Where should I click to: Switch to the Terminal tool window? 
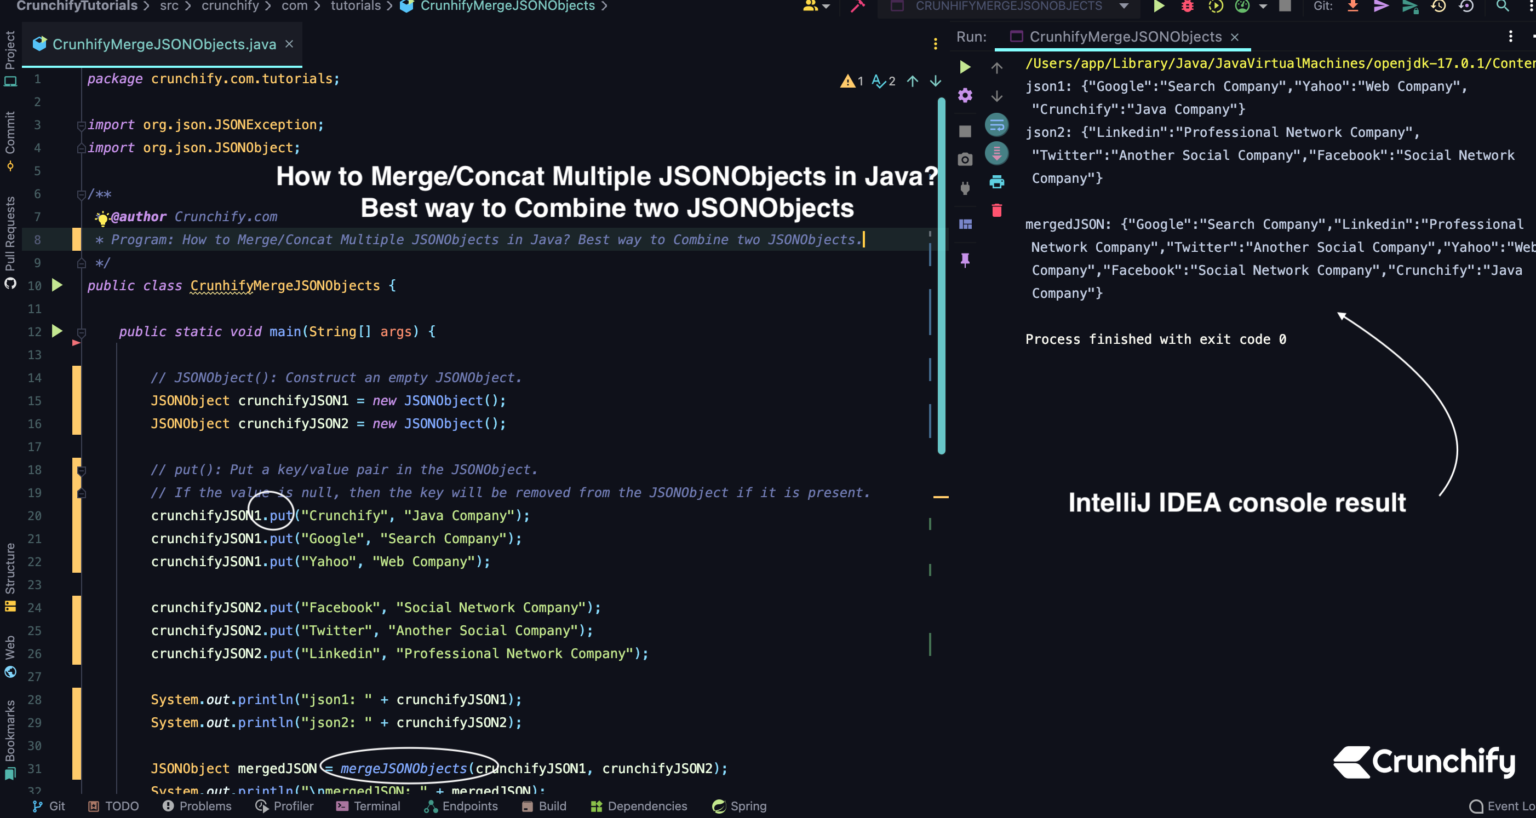coord(368,806)
